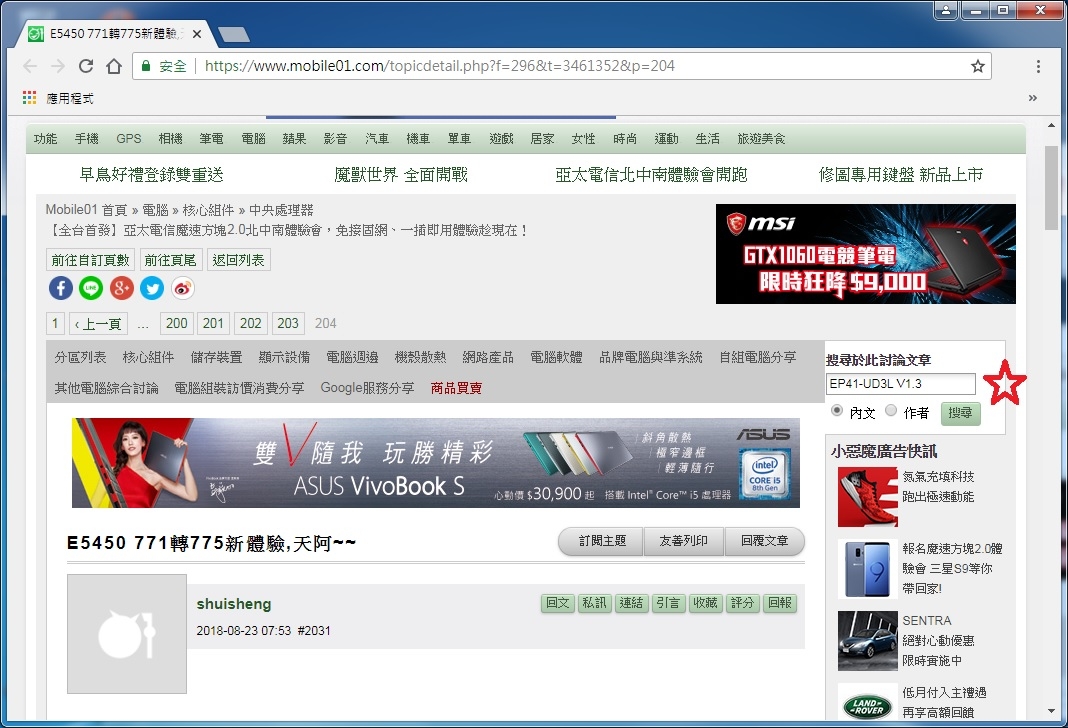
Task: Share via the green LINE icon
Action: (x=91, y=288)
